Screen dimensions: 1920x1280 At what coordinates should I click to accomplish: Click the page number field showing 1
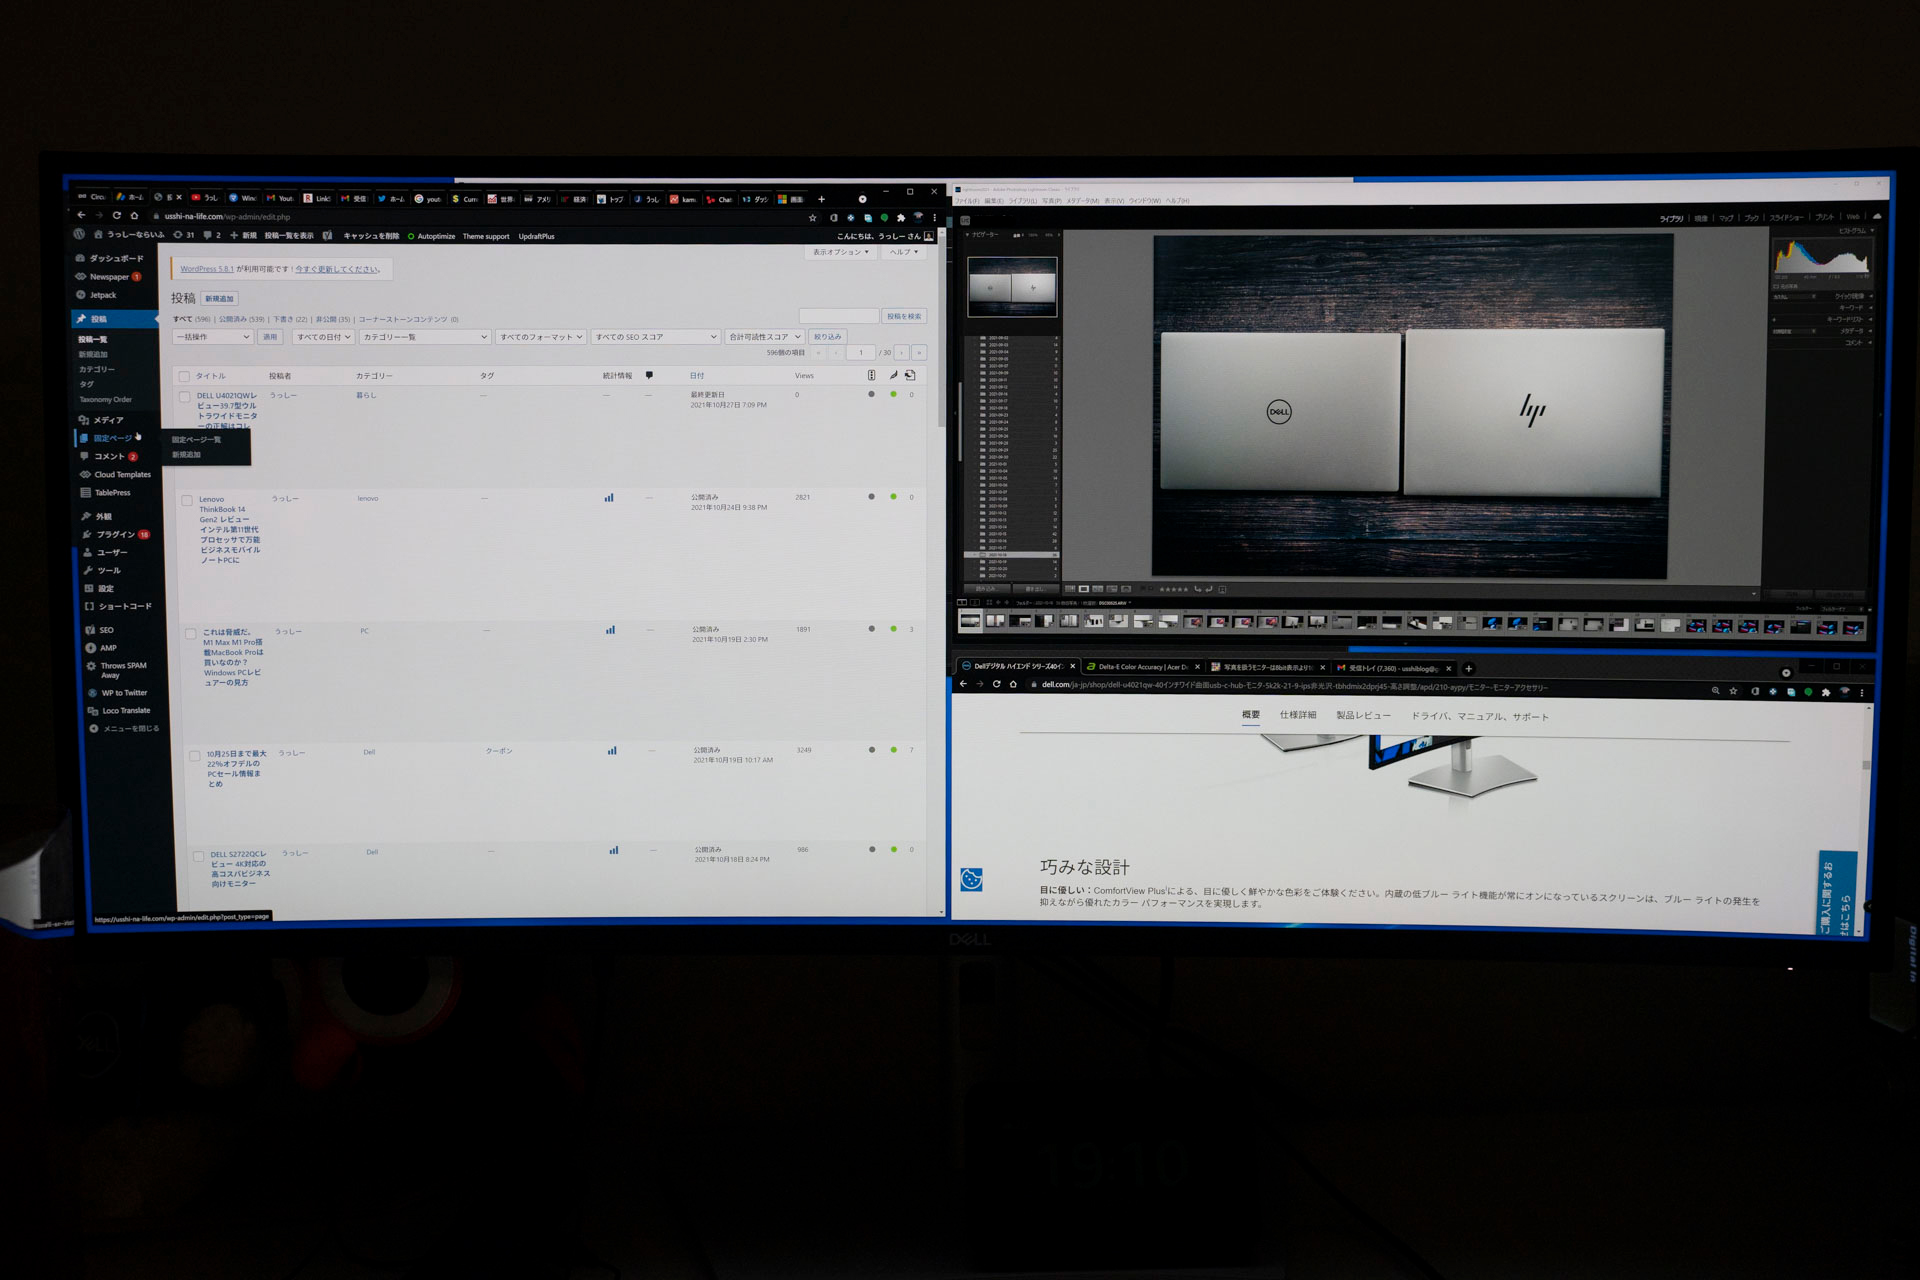[x=861, y=352]
